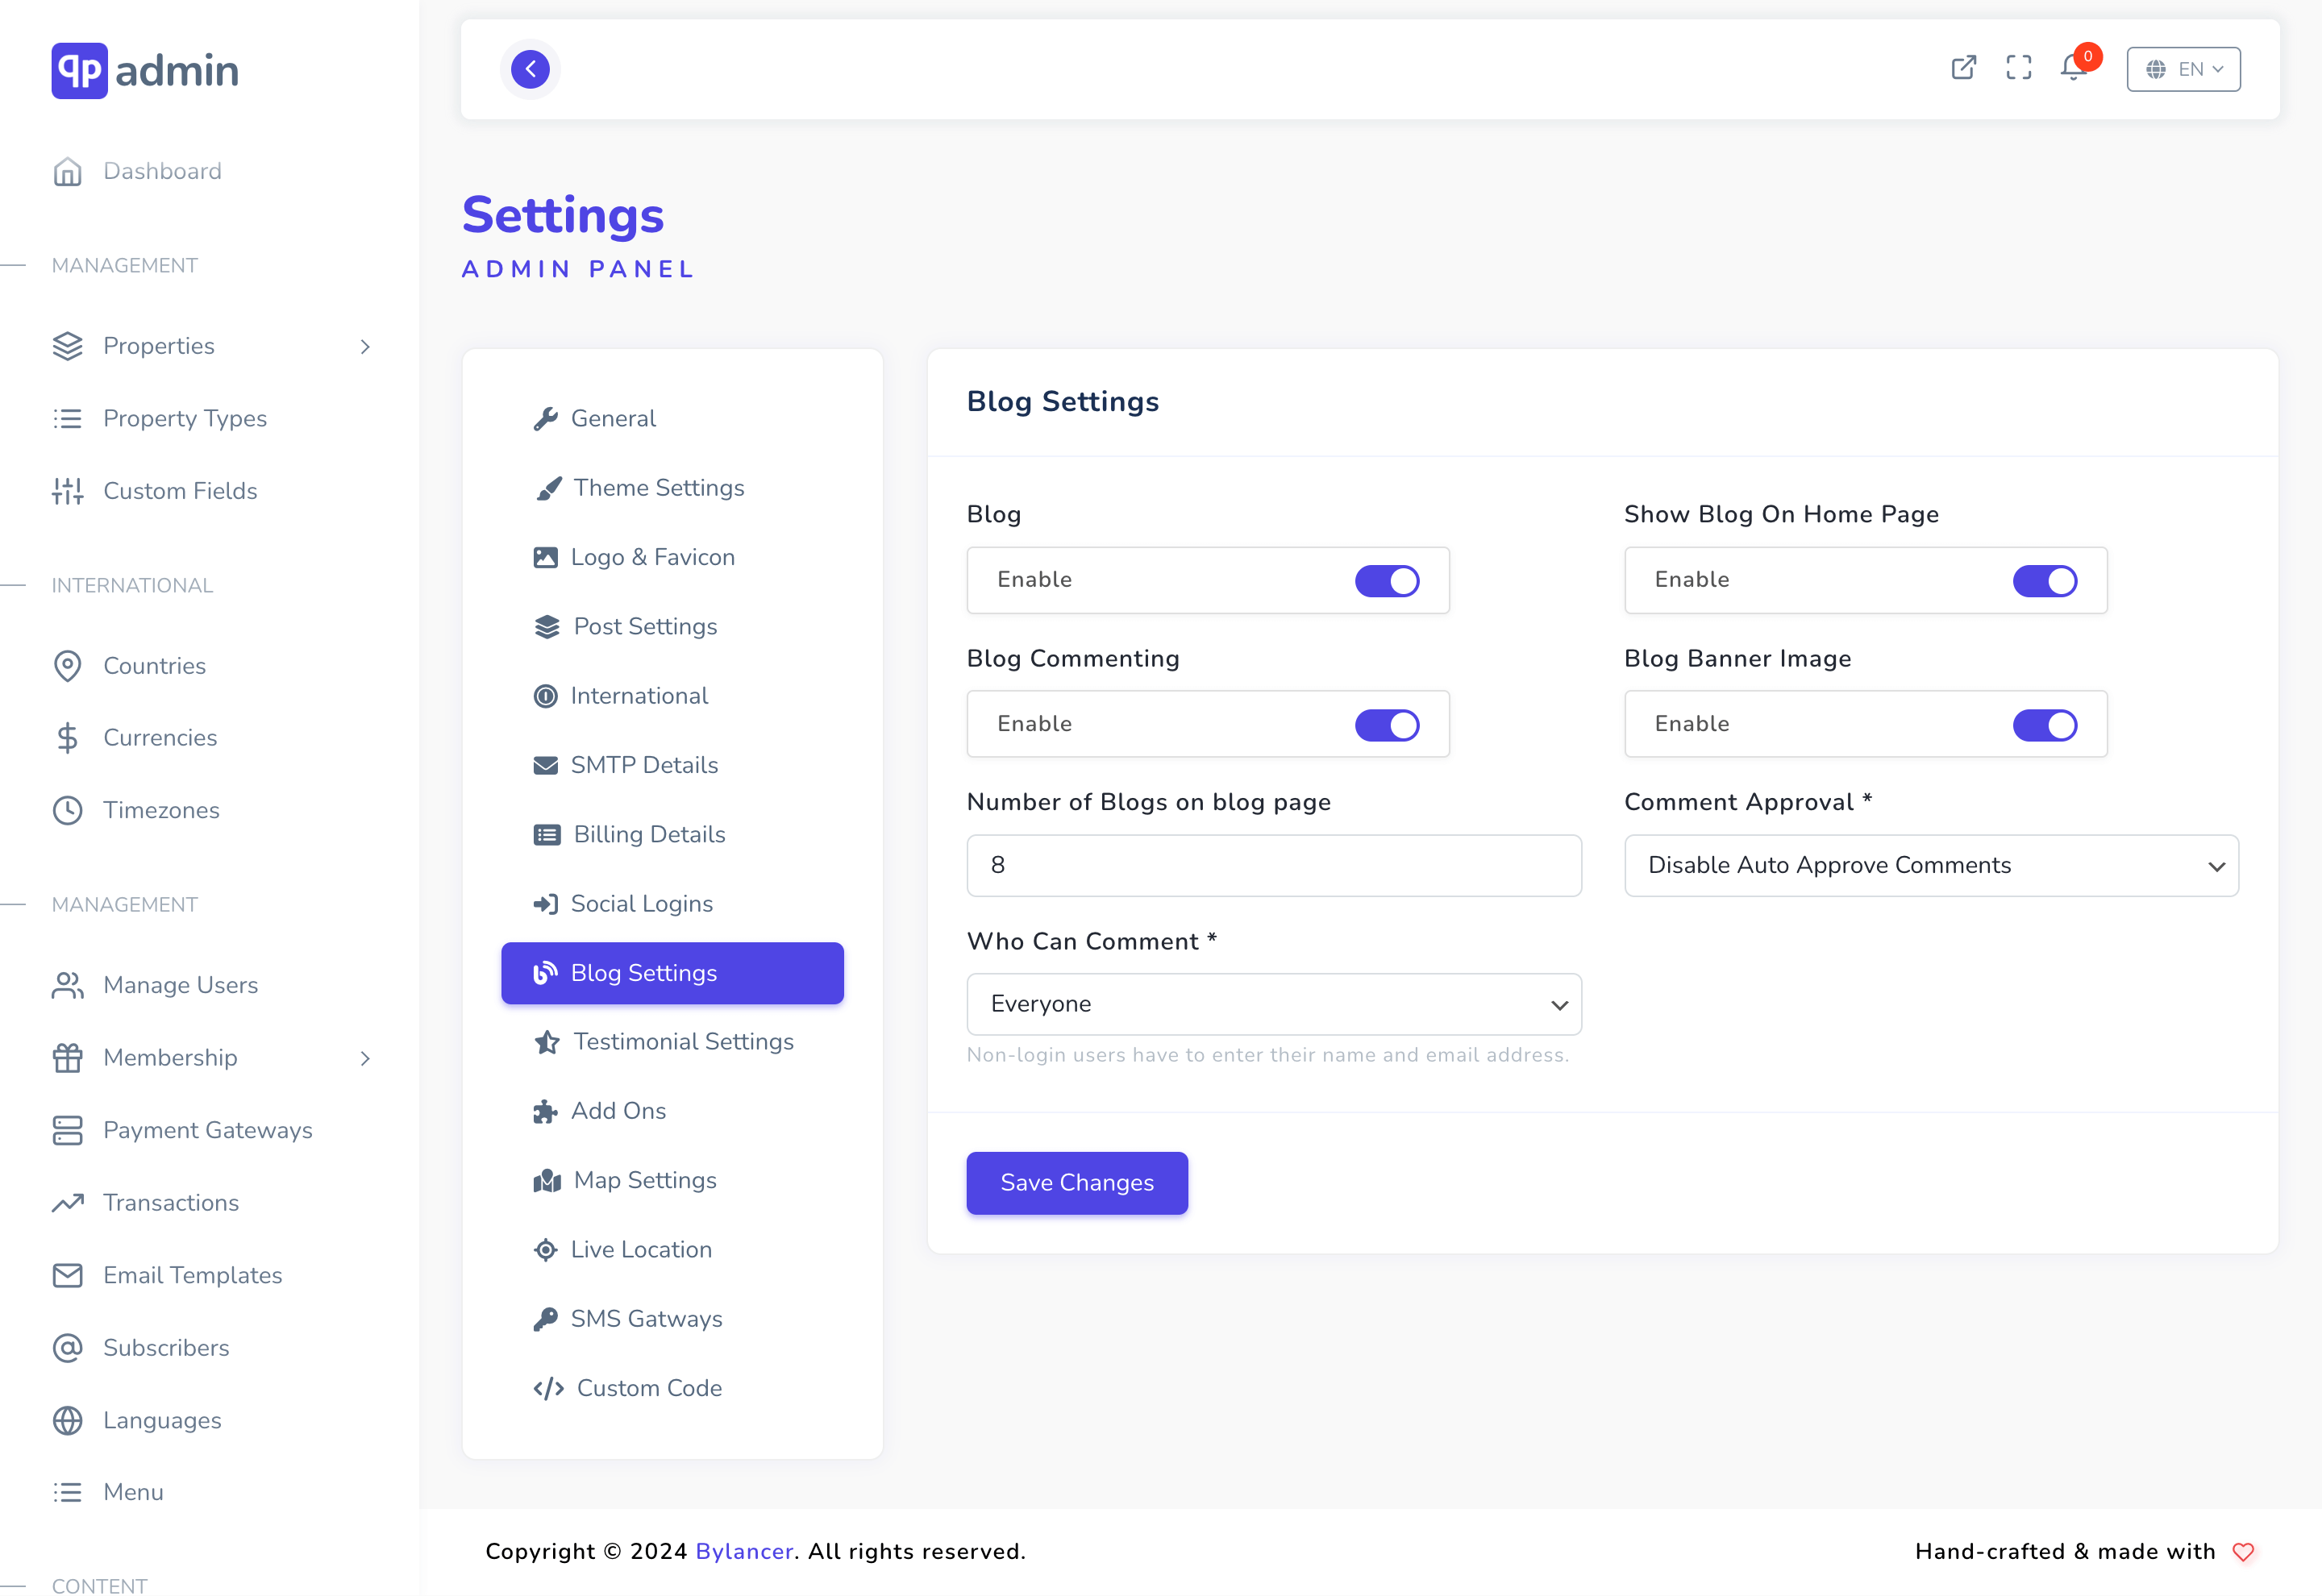Click the qp admin logo
The width and height of the screenshot is (2322, 1596).
[x=145, y=70]
